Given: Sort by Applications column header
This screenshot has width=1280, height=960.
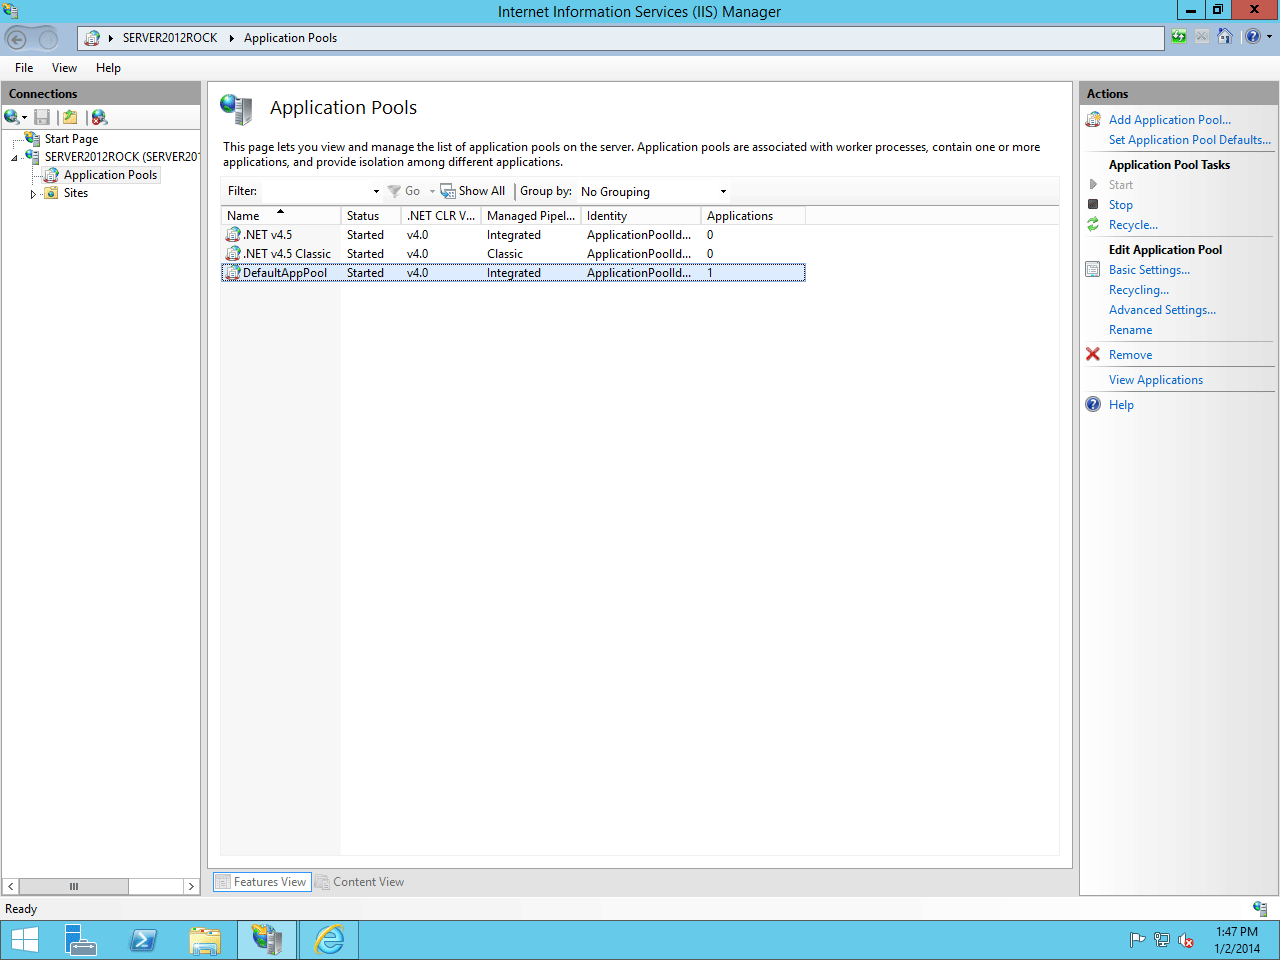Looking at the screenshot, I should 752,216.
